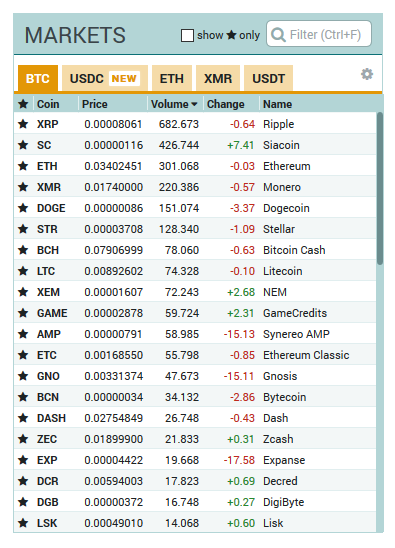395x548 pixels.
Task: Toggle favorite star for ZEC
Action: tap(23, 439)
